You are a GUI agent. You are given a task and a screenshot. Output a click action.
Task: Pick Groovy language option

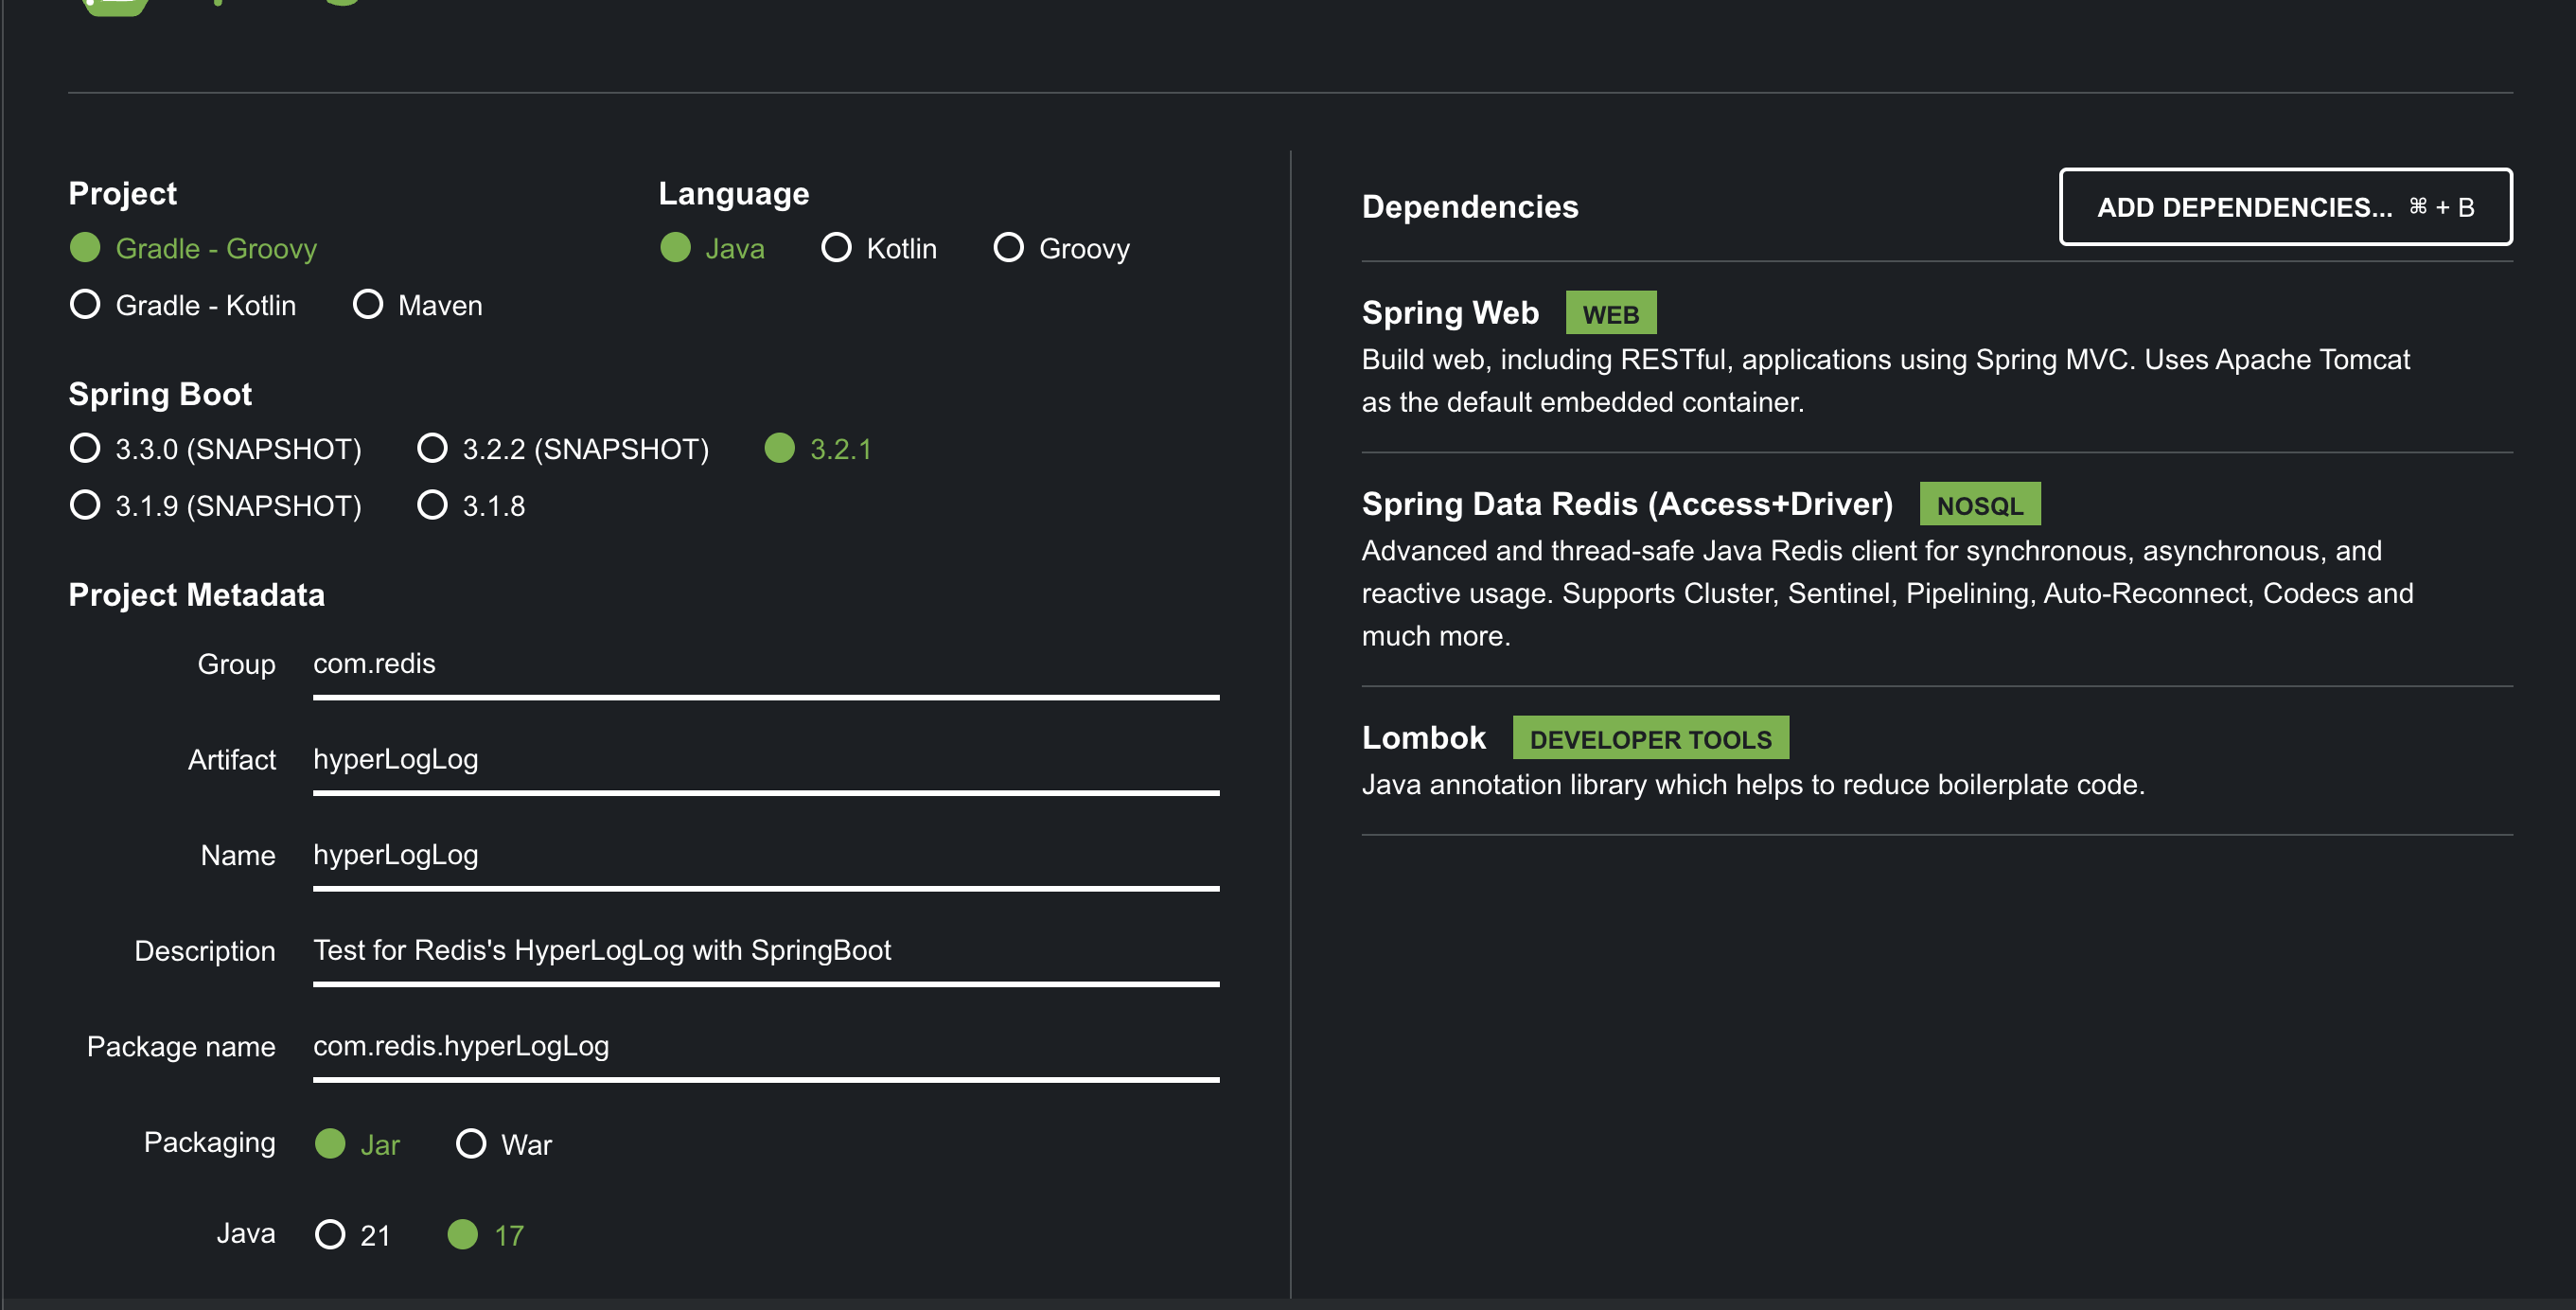click(x=1062, y=248)
